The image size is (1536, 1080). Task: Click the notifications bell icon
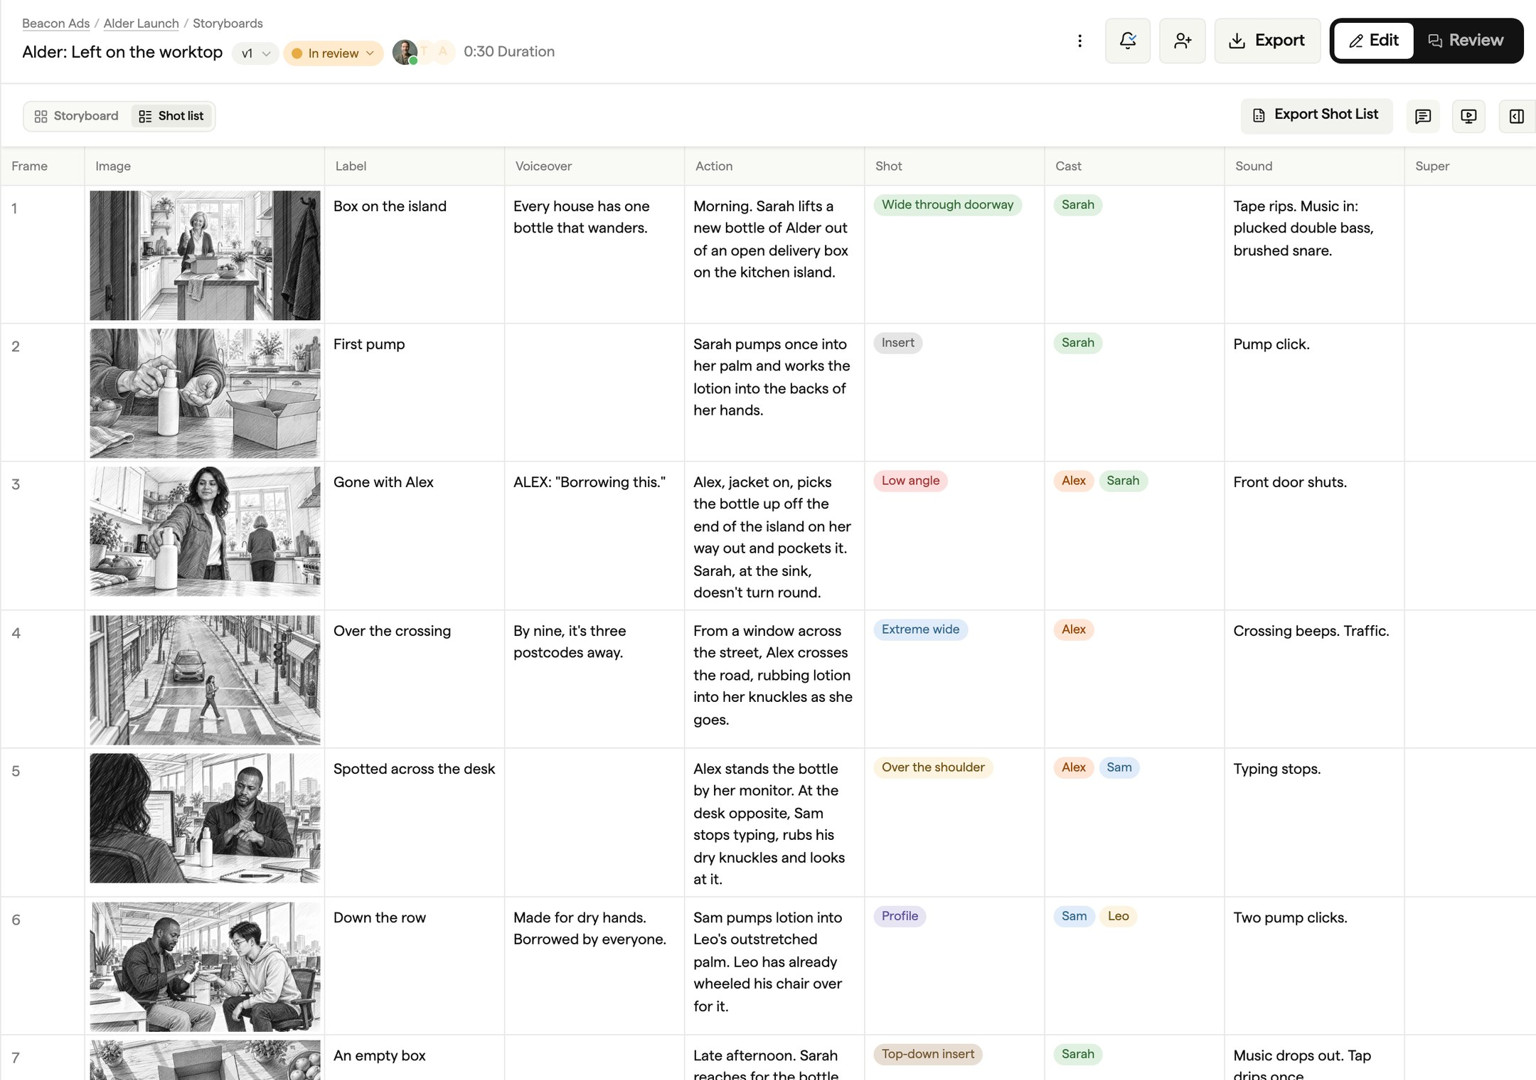(1127, 41)
